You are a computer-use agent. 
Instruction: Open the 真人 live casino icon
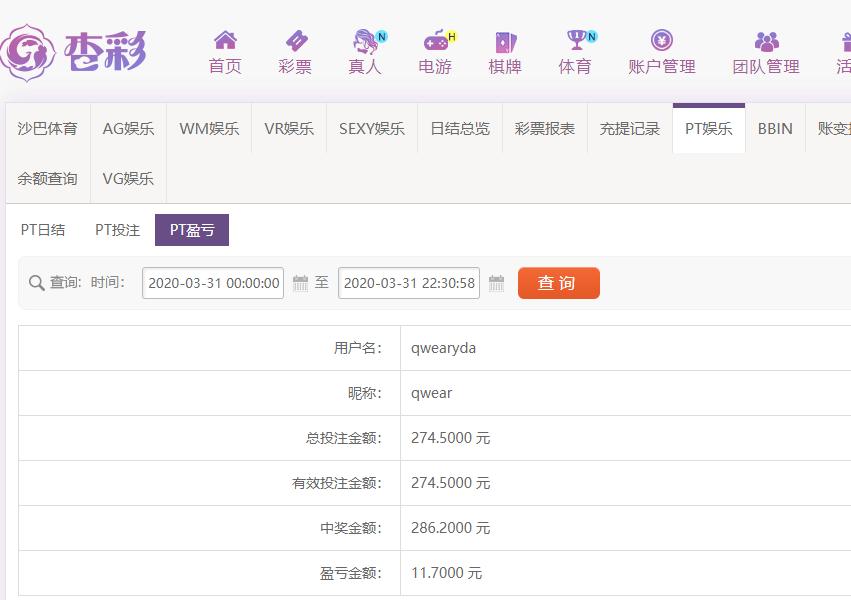click(x=365, y=41)
